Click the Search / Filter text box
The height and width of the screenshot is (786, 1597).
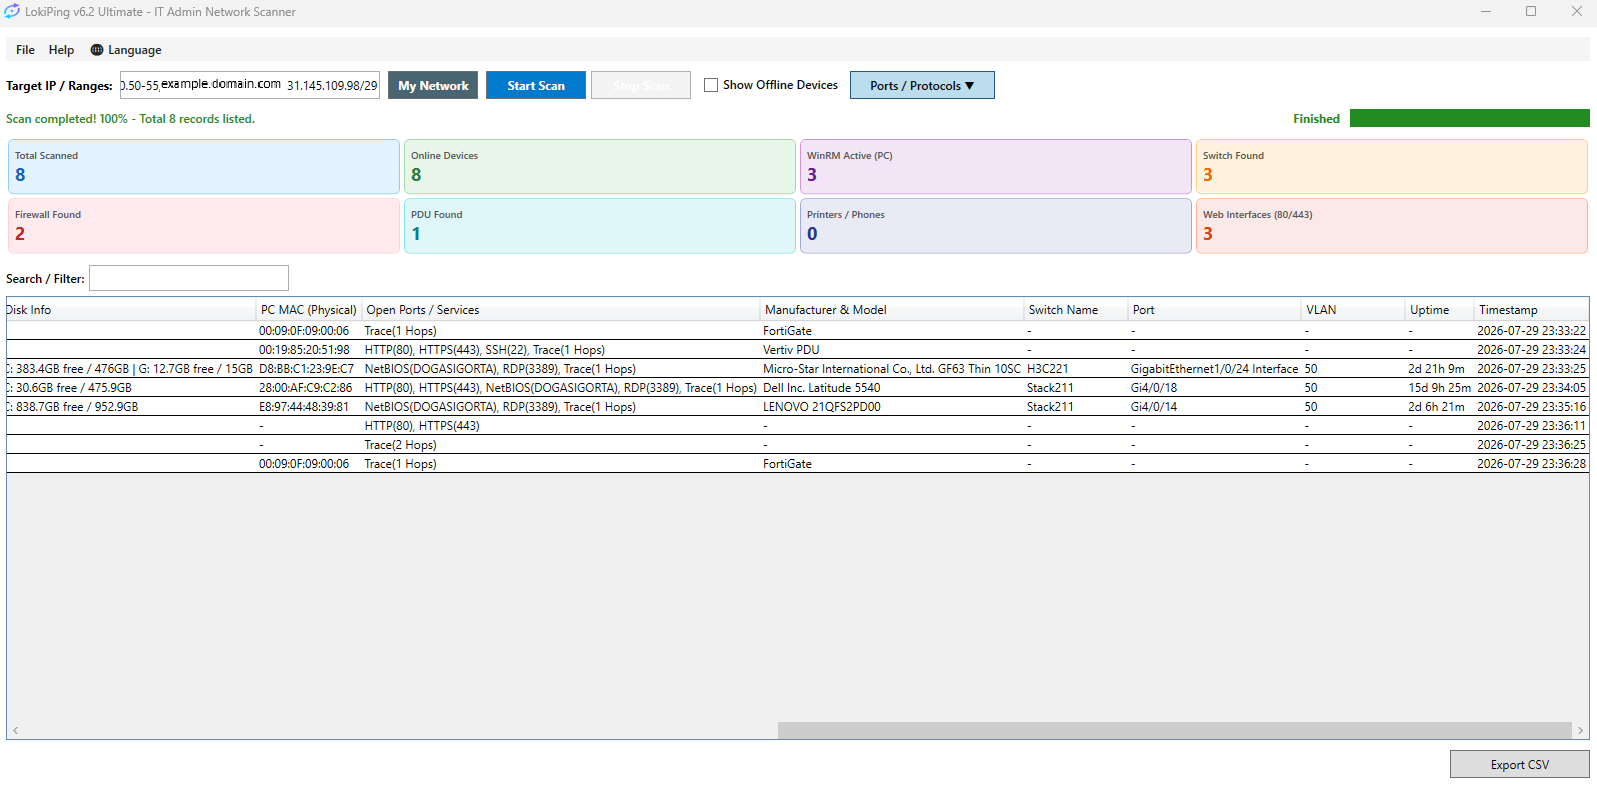pos(189,278)
